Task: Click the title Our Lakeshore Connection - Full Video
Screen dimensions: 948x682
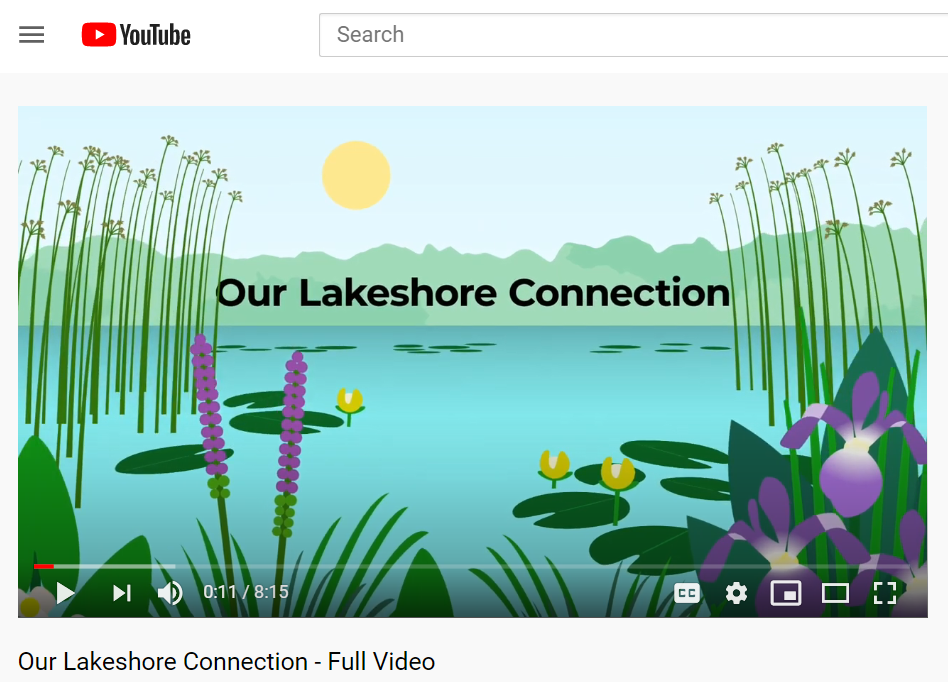Action: (227, 661)
